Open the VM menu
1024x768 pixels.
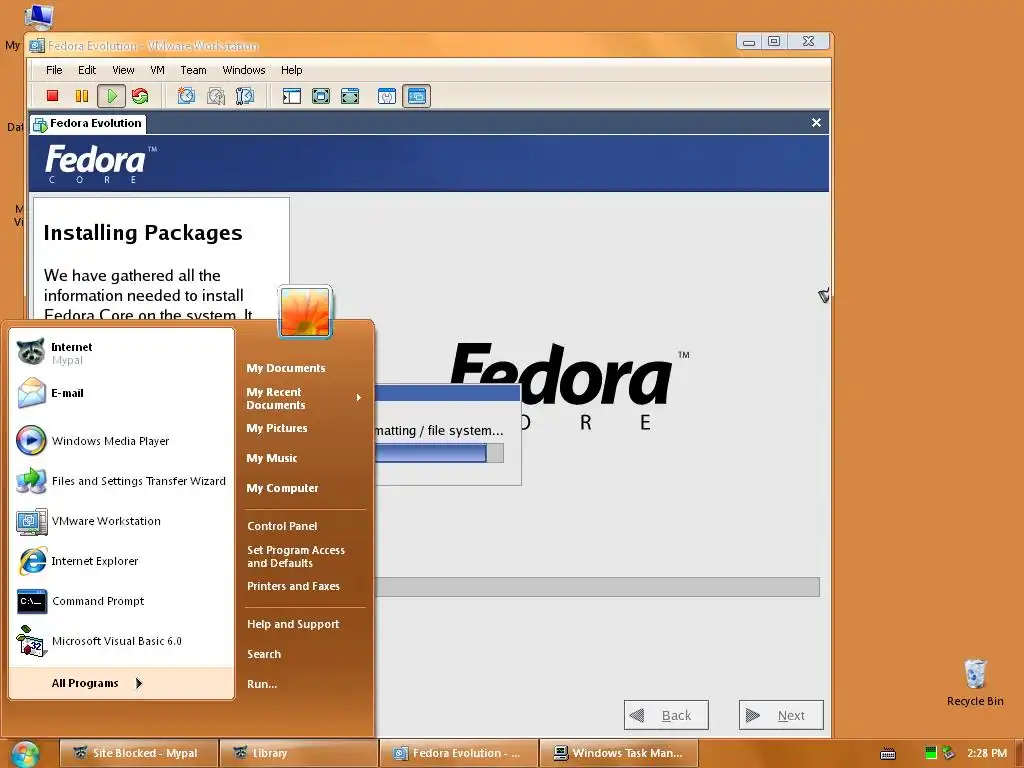[x=157, y=70]
